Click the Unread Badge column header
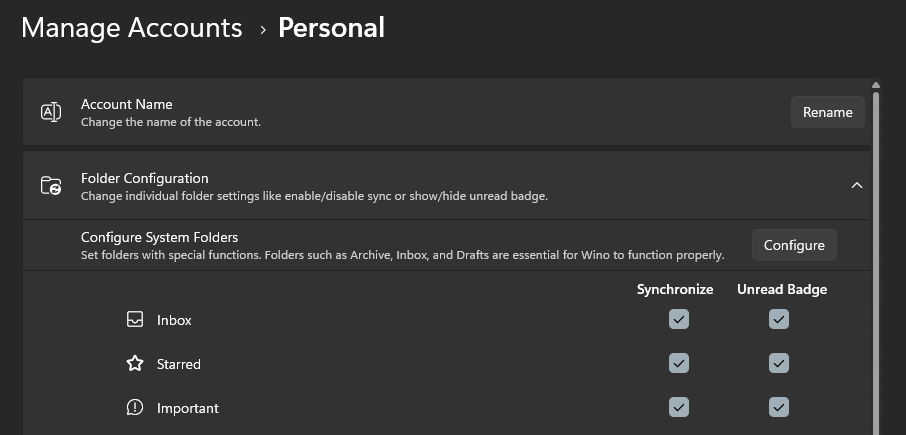906x435 pixels. pos(782,289)
